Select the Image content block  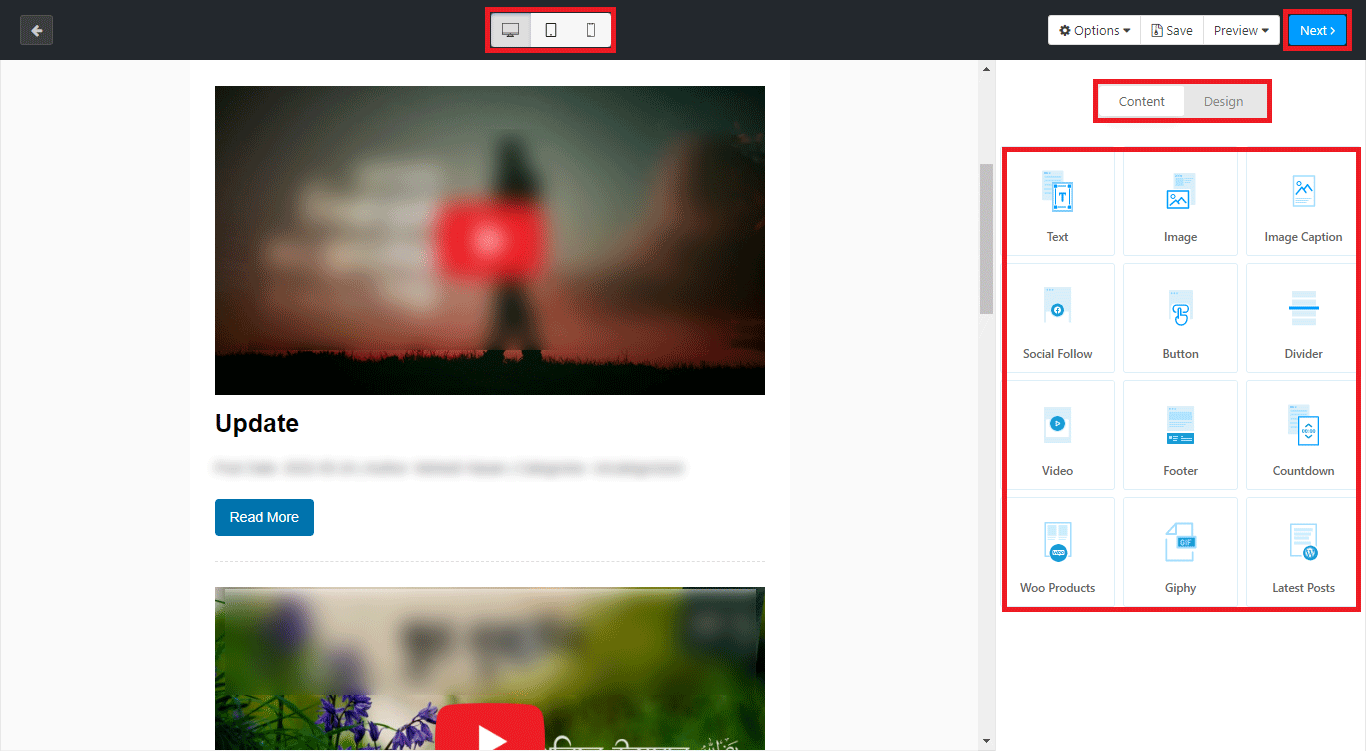tap(1180, 203)
